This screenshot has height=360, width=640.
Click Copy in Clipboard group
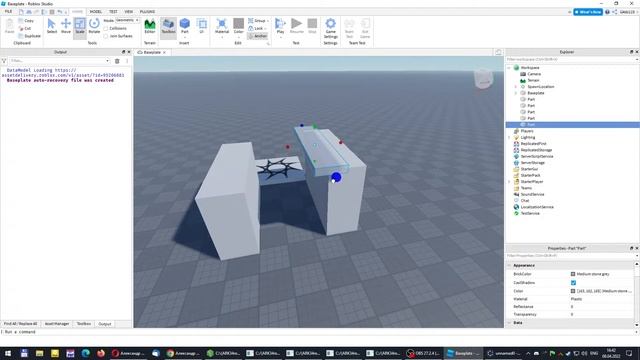[27, 20]
